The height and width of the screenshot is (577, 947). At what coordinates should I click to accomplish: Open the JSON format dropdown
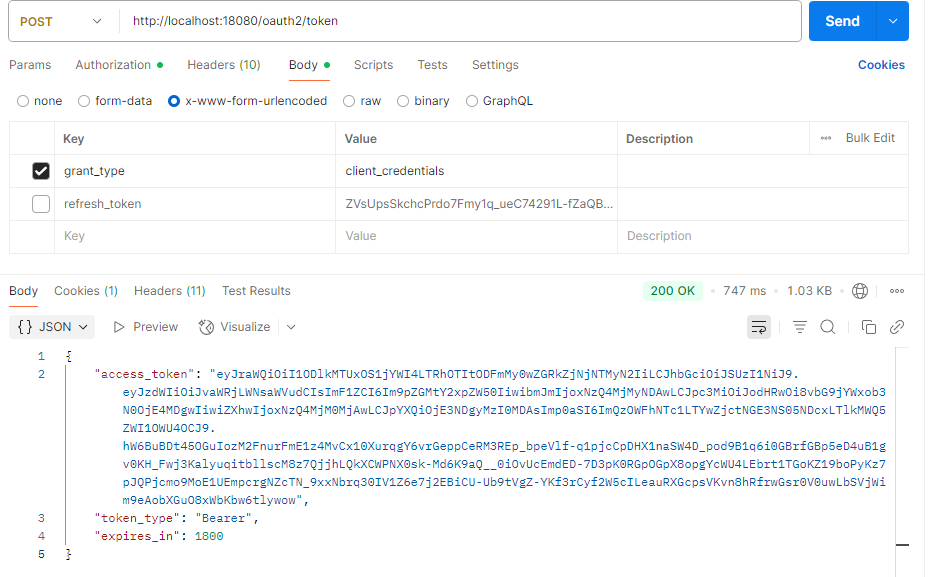point(53,327)
